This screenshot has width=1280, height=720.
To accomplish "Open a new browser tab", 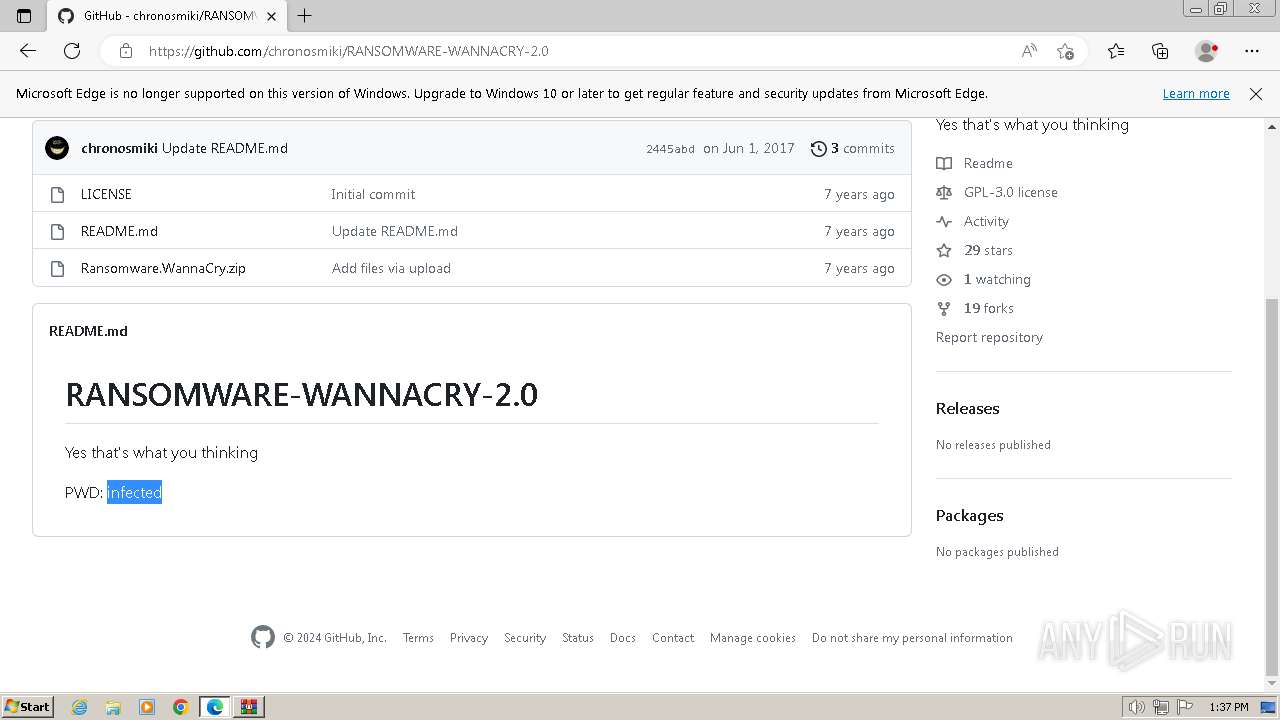I will point(305,16).
